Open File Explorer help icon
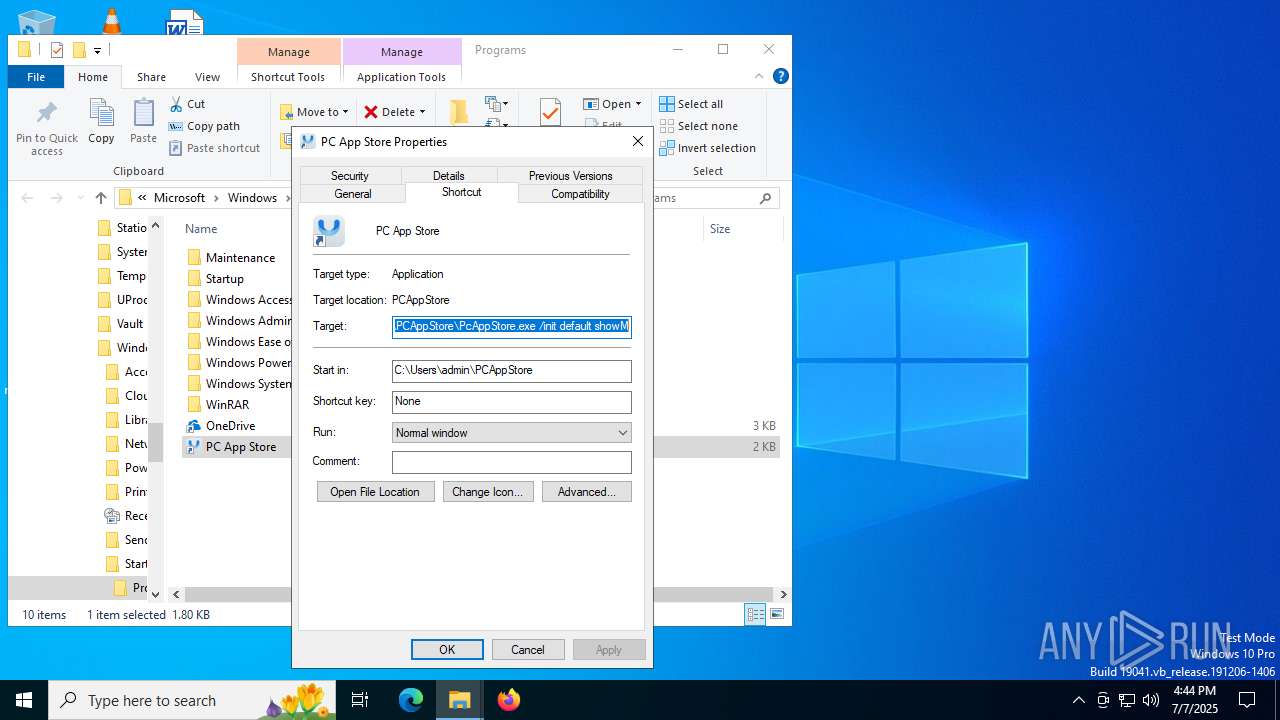Viewport: 1280px width, 720px height. (x=781, y=76)
